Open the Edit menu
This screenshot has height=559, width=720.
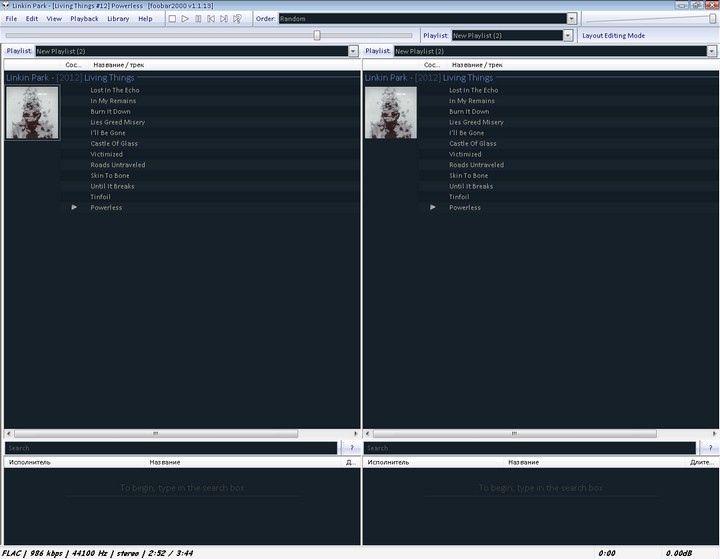[32, 19]
